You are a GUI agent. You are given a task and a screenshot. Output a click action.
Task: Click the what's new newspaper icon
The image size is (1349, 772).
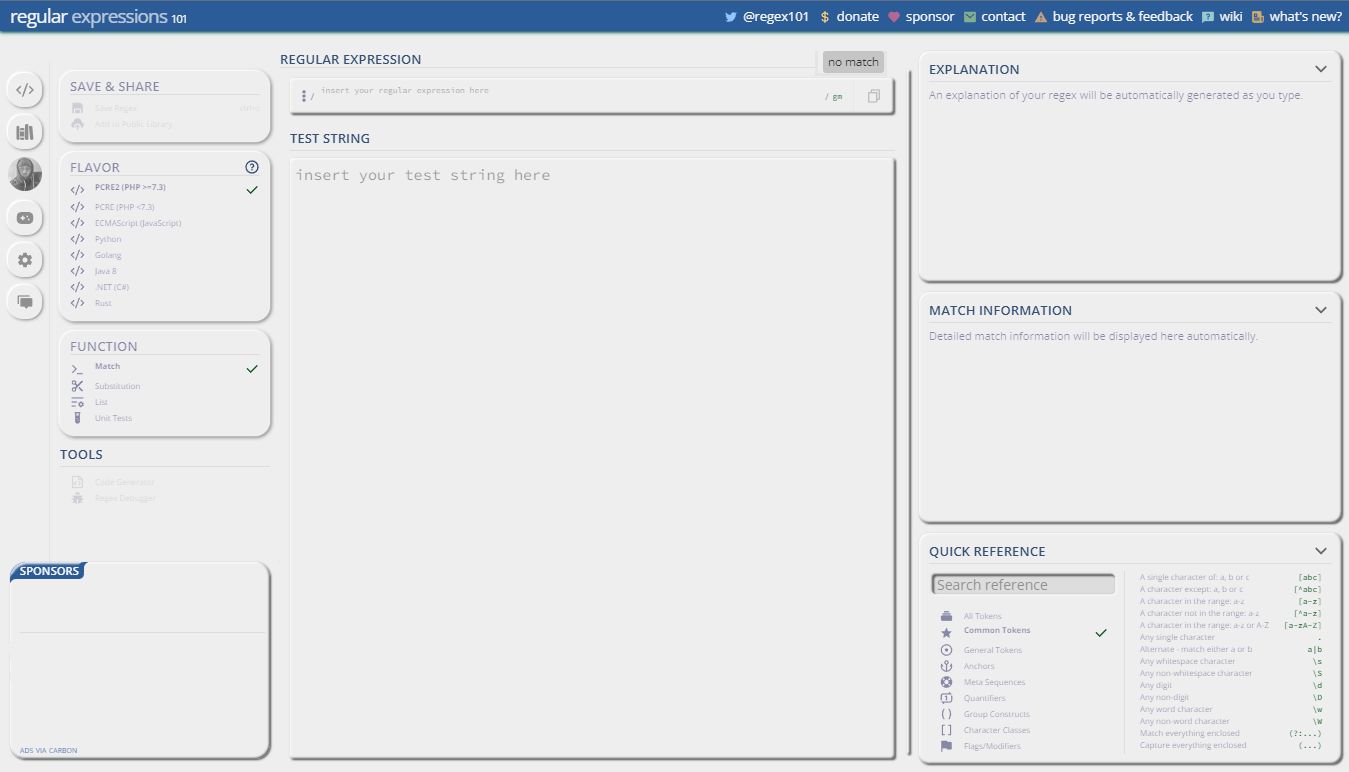point(1258,17)
